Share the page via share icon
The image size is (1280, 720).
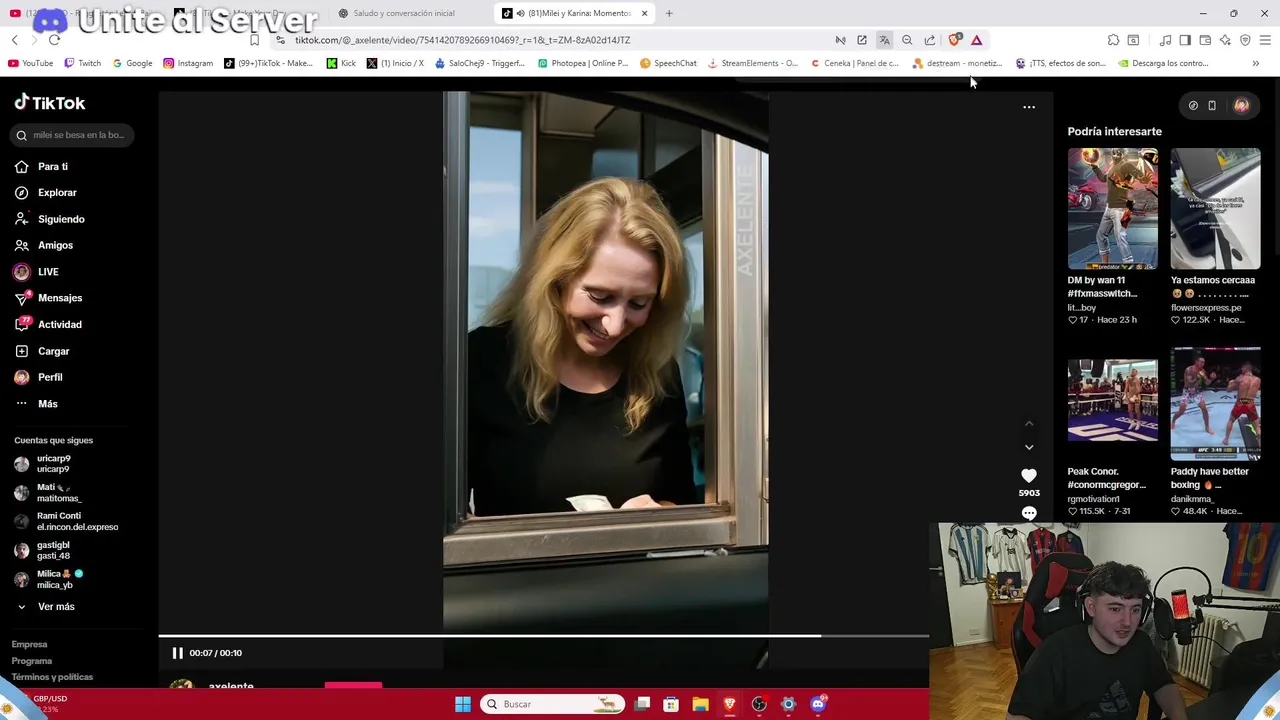[x=930, y=40]
